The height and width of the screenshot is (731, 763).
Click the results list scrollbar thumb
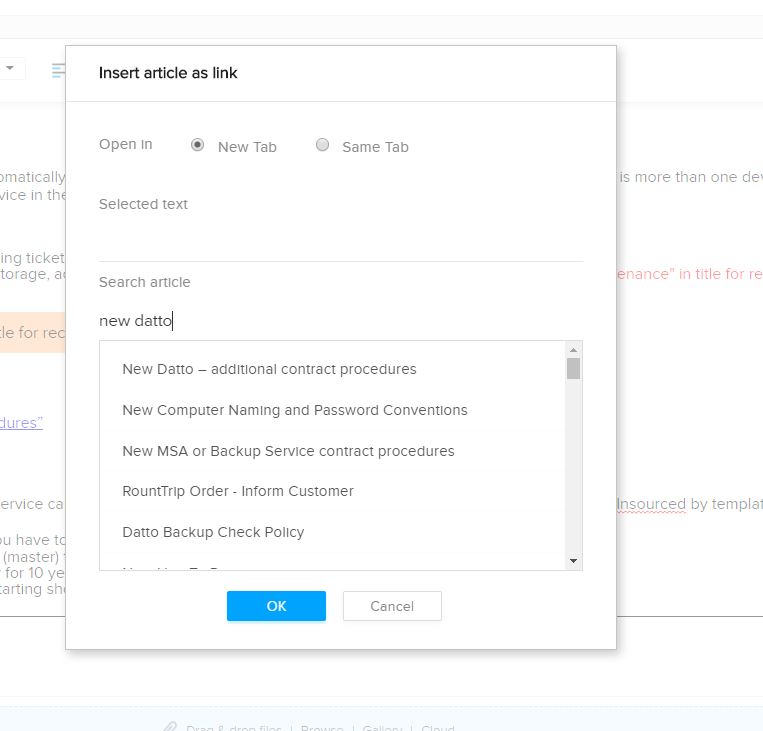[x=574, y=368]
